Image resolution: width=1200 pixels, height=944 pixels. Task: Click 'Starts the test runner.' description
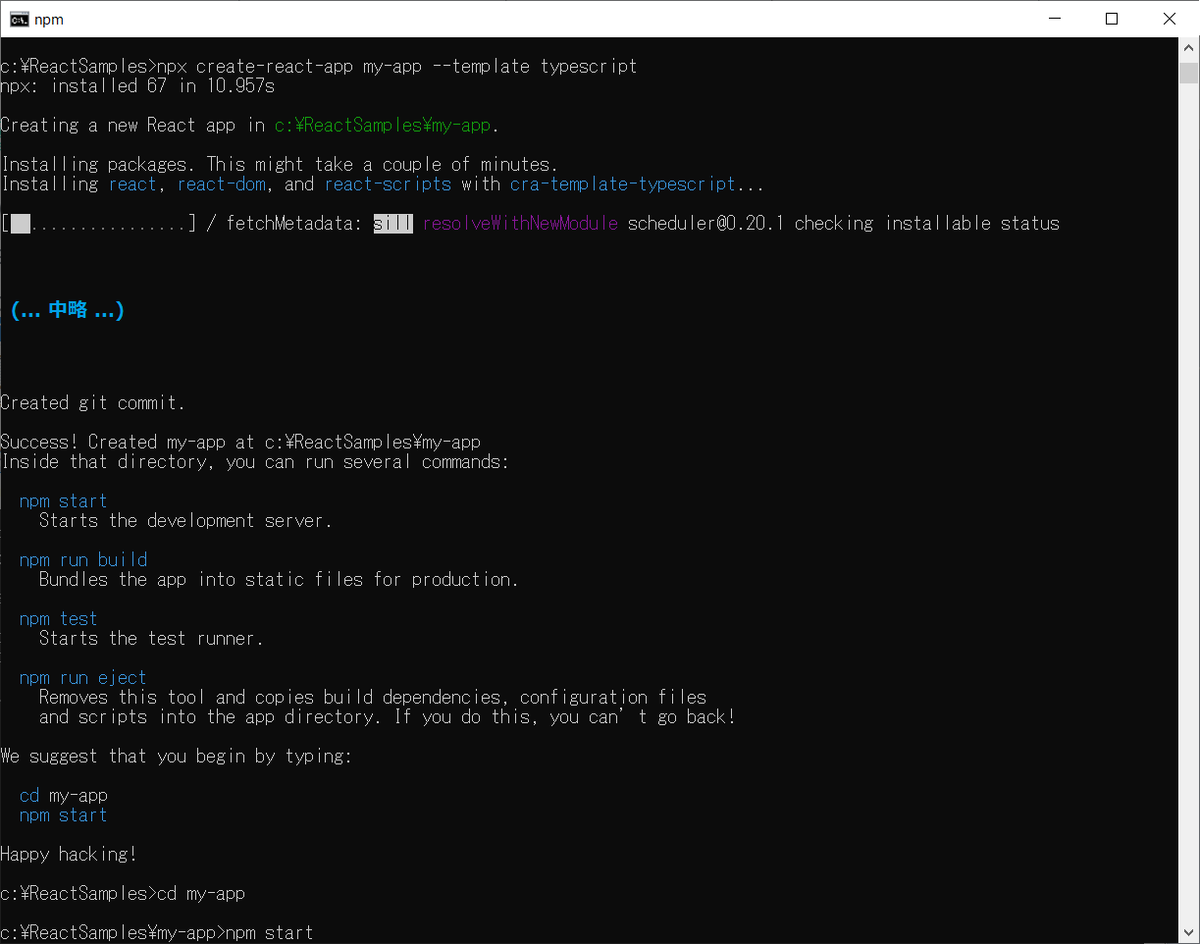point(151,638)
